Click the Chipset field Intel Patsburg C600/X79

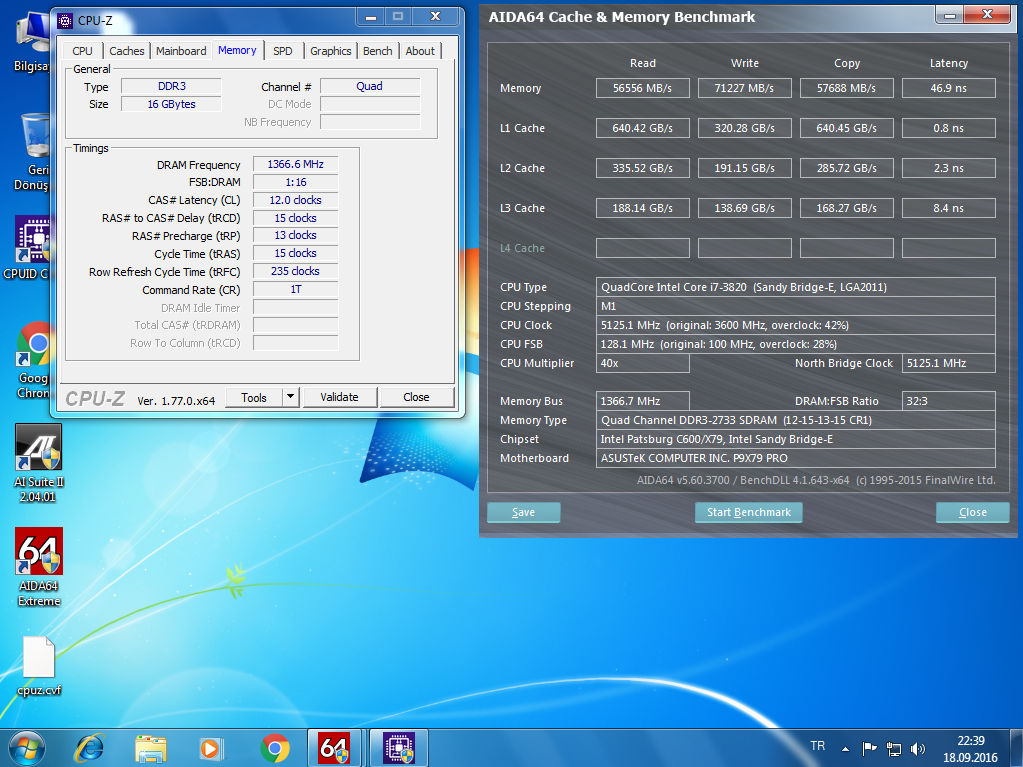(796, 439)
